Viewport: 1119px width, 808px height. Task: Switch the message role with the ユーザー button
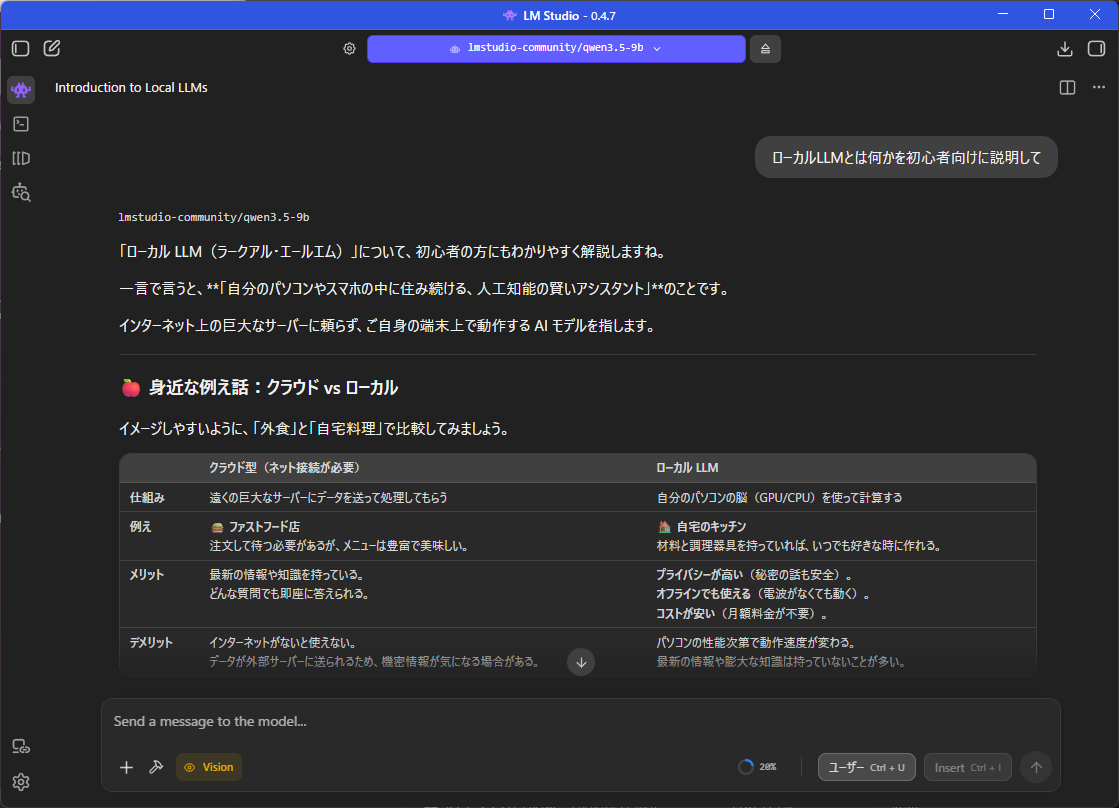tap(866, 767)
